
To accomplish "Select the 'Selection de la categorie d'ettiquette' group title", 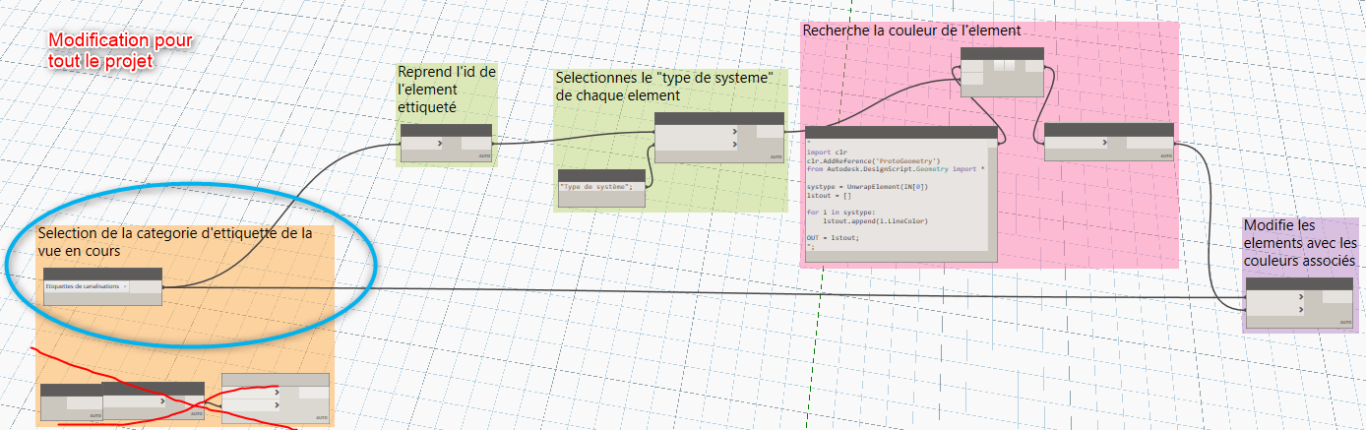I will point(176,241).
